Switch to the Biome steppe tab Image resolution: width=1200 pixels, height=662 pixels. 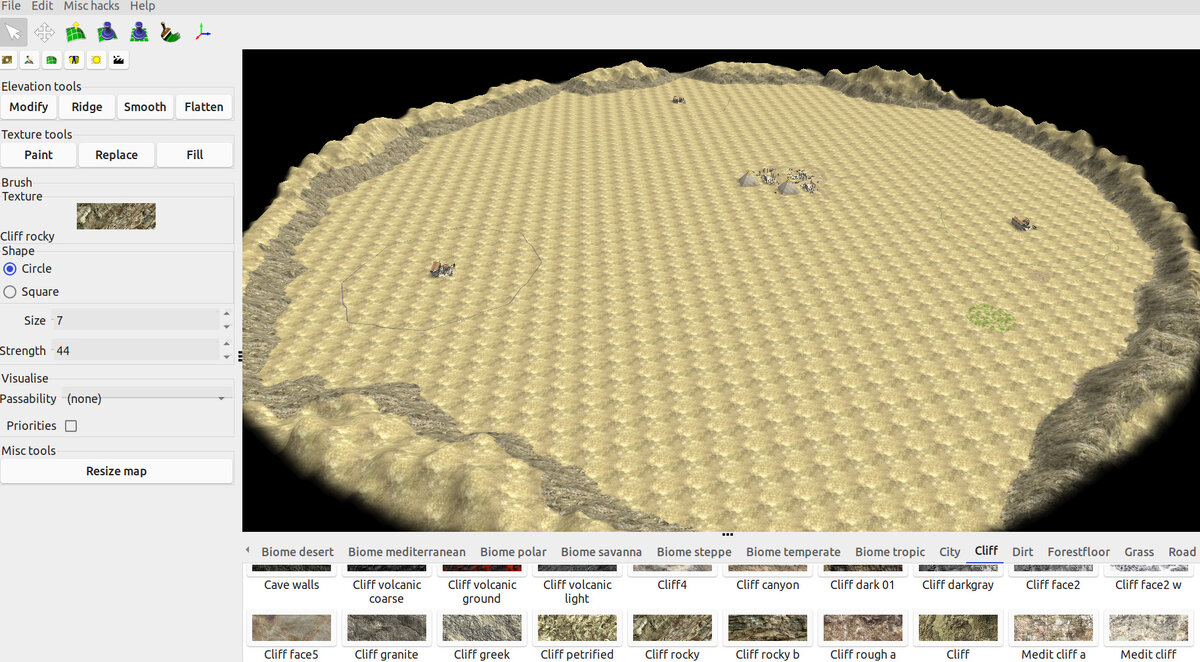694,552
